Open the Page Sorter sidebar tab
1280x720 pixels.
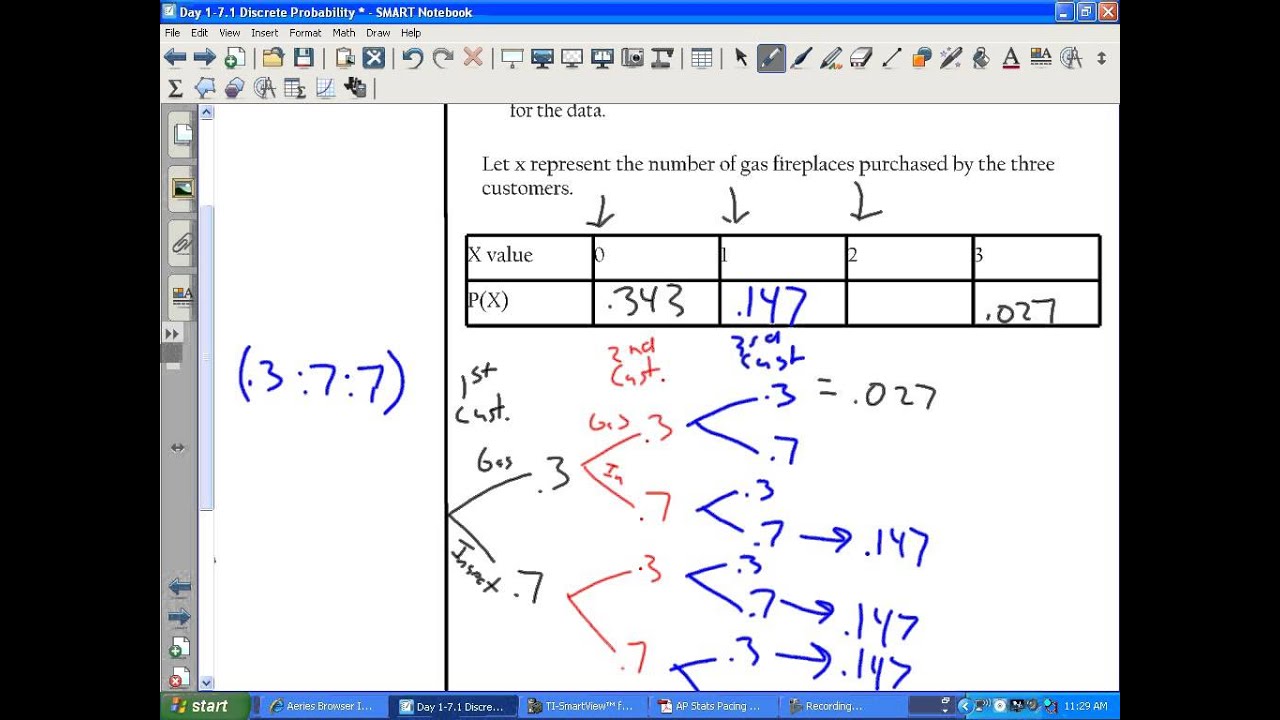182,134
